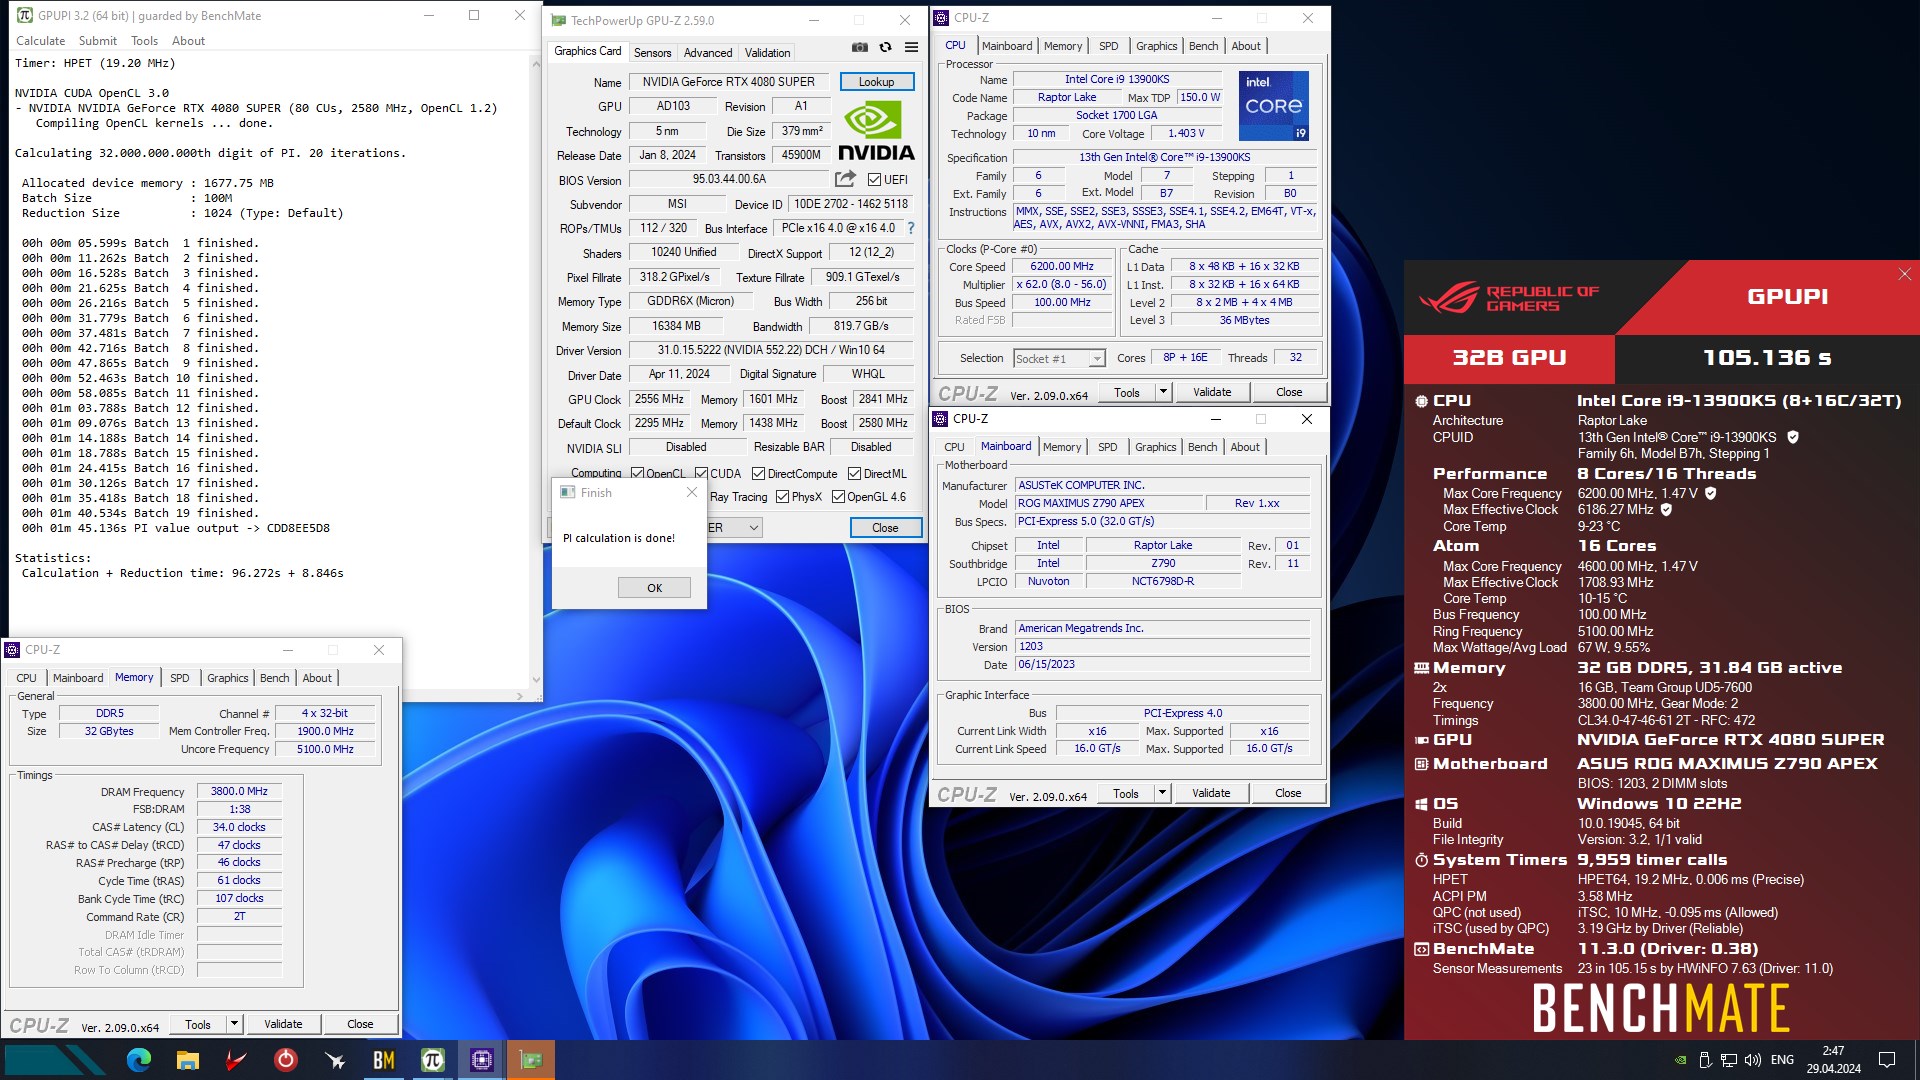Open the Bench tab in the CPU-Z CPU window

[x=1203, y=46]
